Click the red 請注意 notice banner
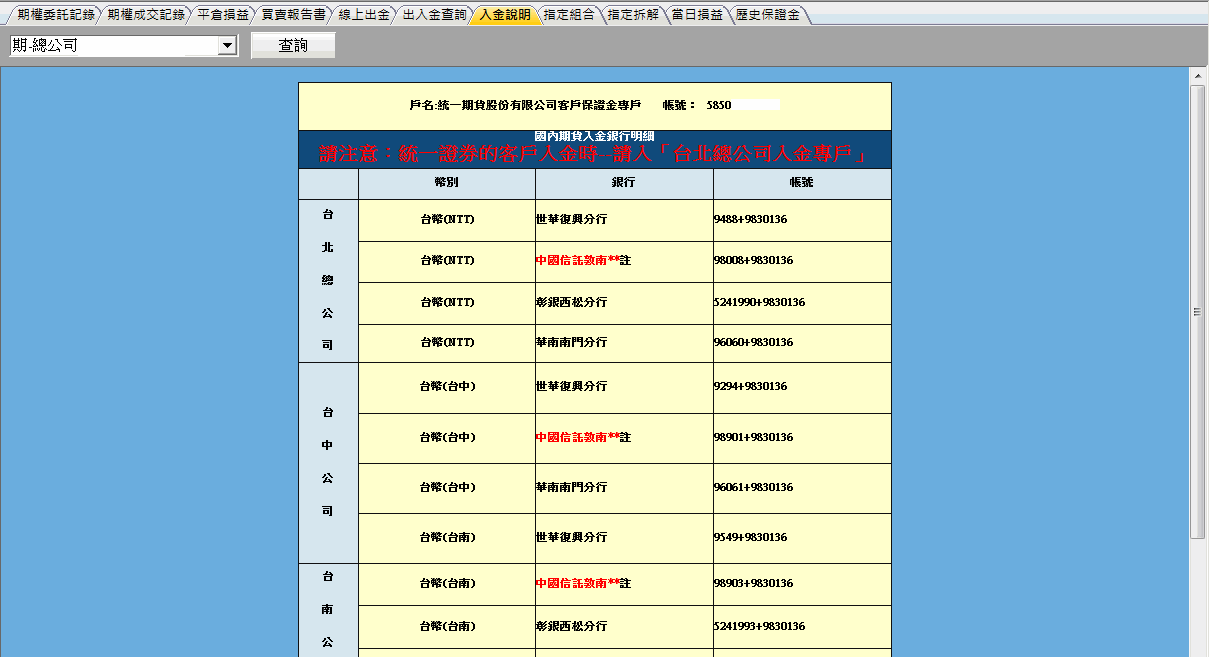Image resolution: width=1210 pixels, height=657 pixels. [594, 154]
